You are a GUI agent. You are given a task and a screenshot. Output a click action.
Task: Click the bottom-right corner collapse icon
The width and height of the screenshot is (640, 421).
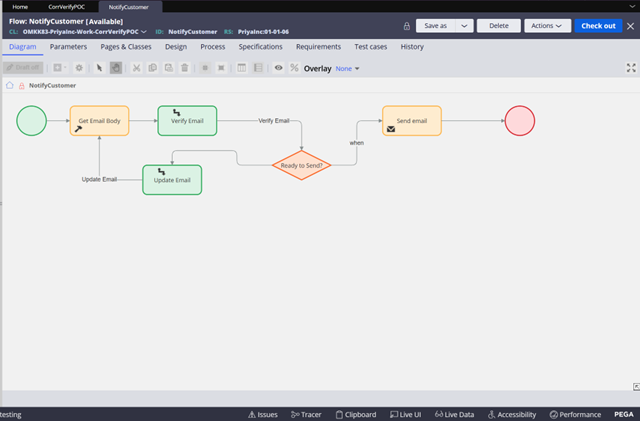pos(636,386)
